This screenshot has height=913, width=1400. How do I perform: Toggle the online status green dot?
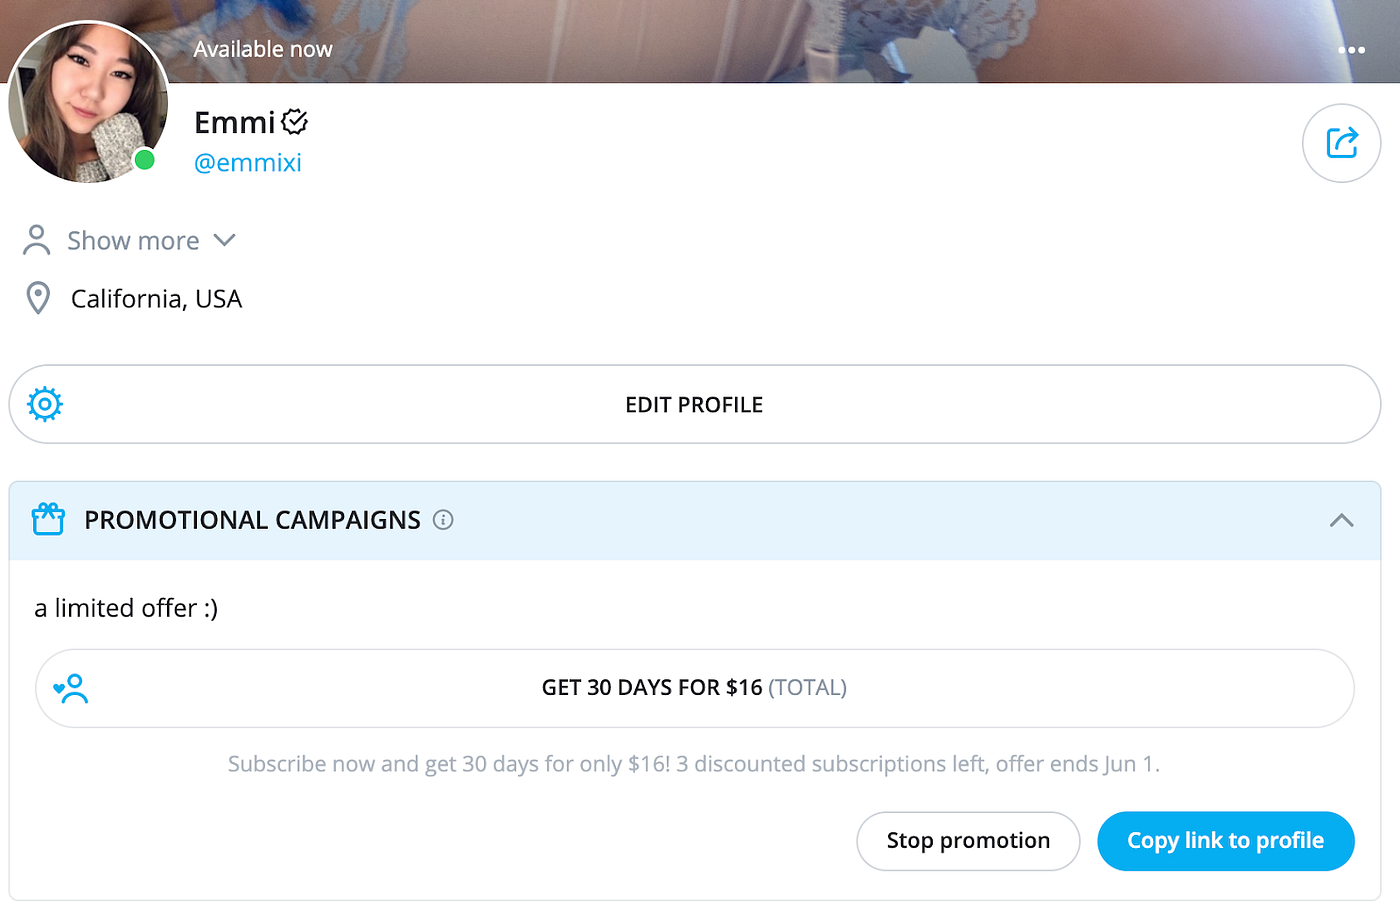(146, 159)
